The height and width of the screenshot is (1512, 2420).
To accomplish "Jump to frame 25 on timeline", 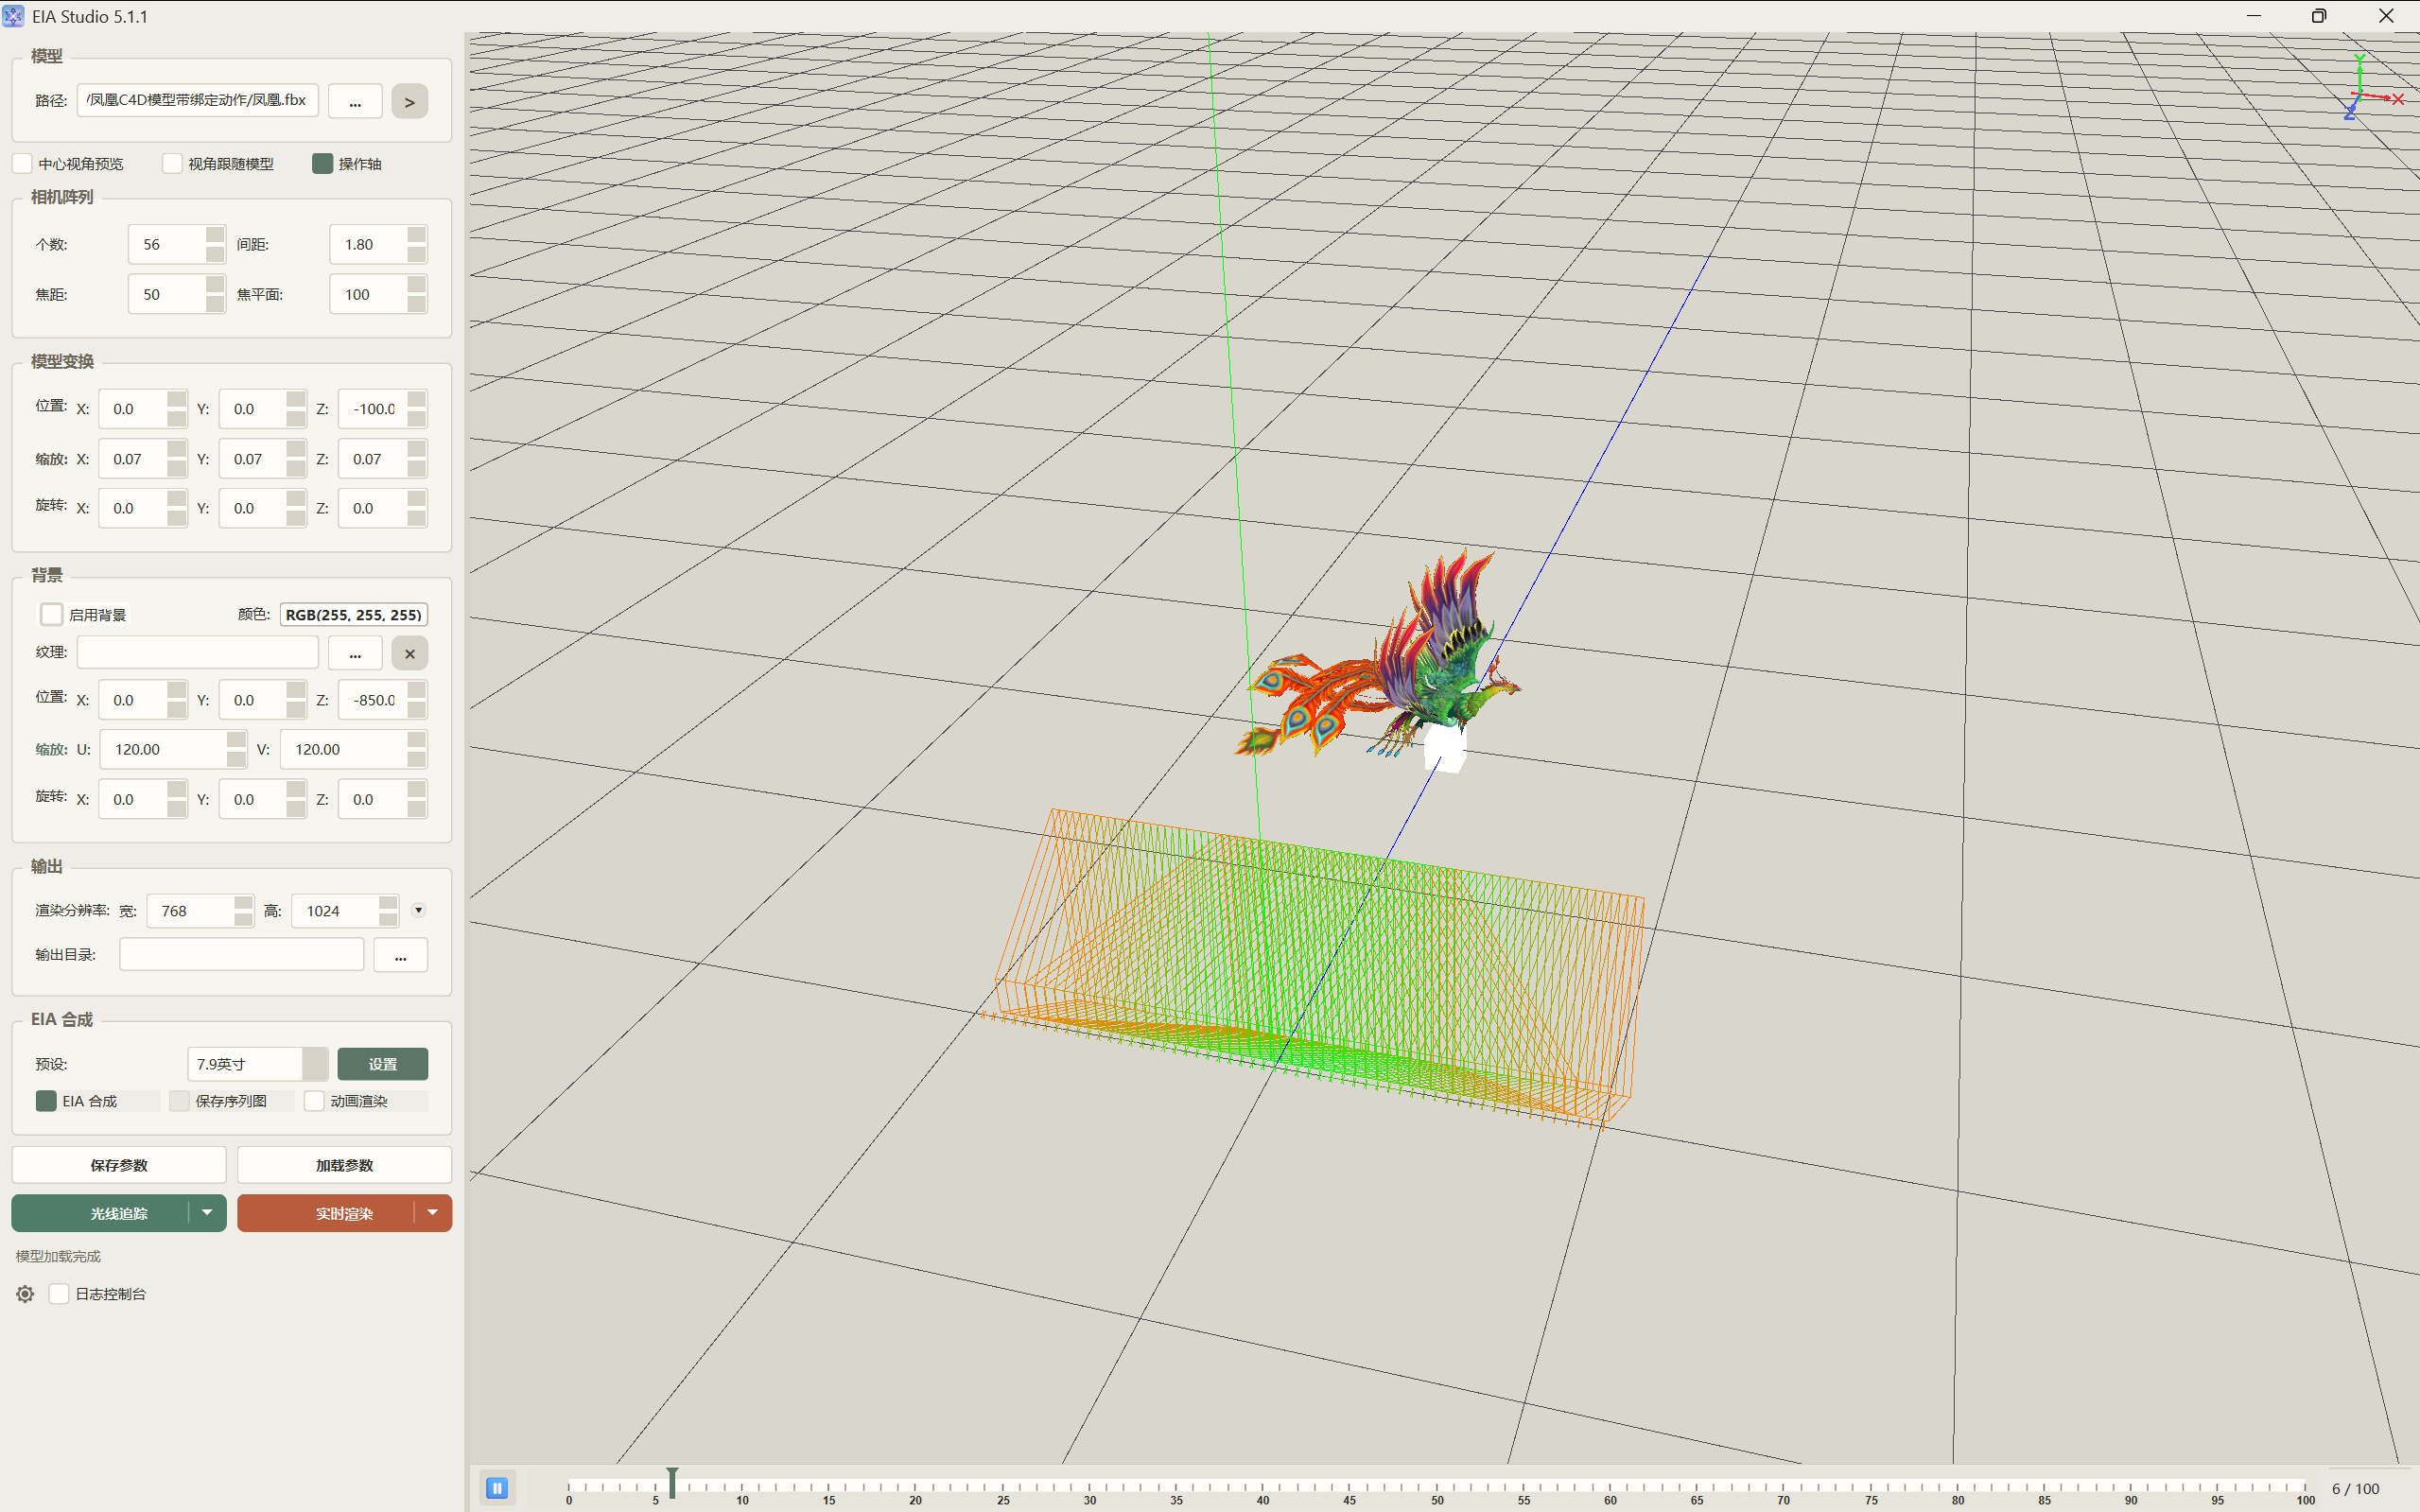I will [x=1003, y=1487].
